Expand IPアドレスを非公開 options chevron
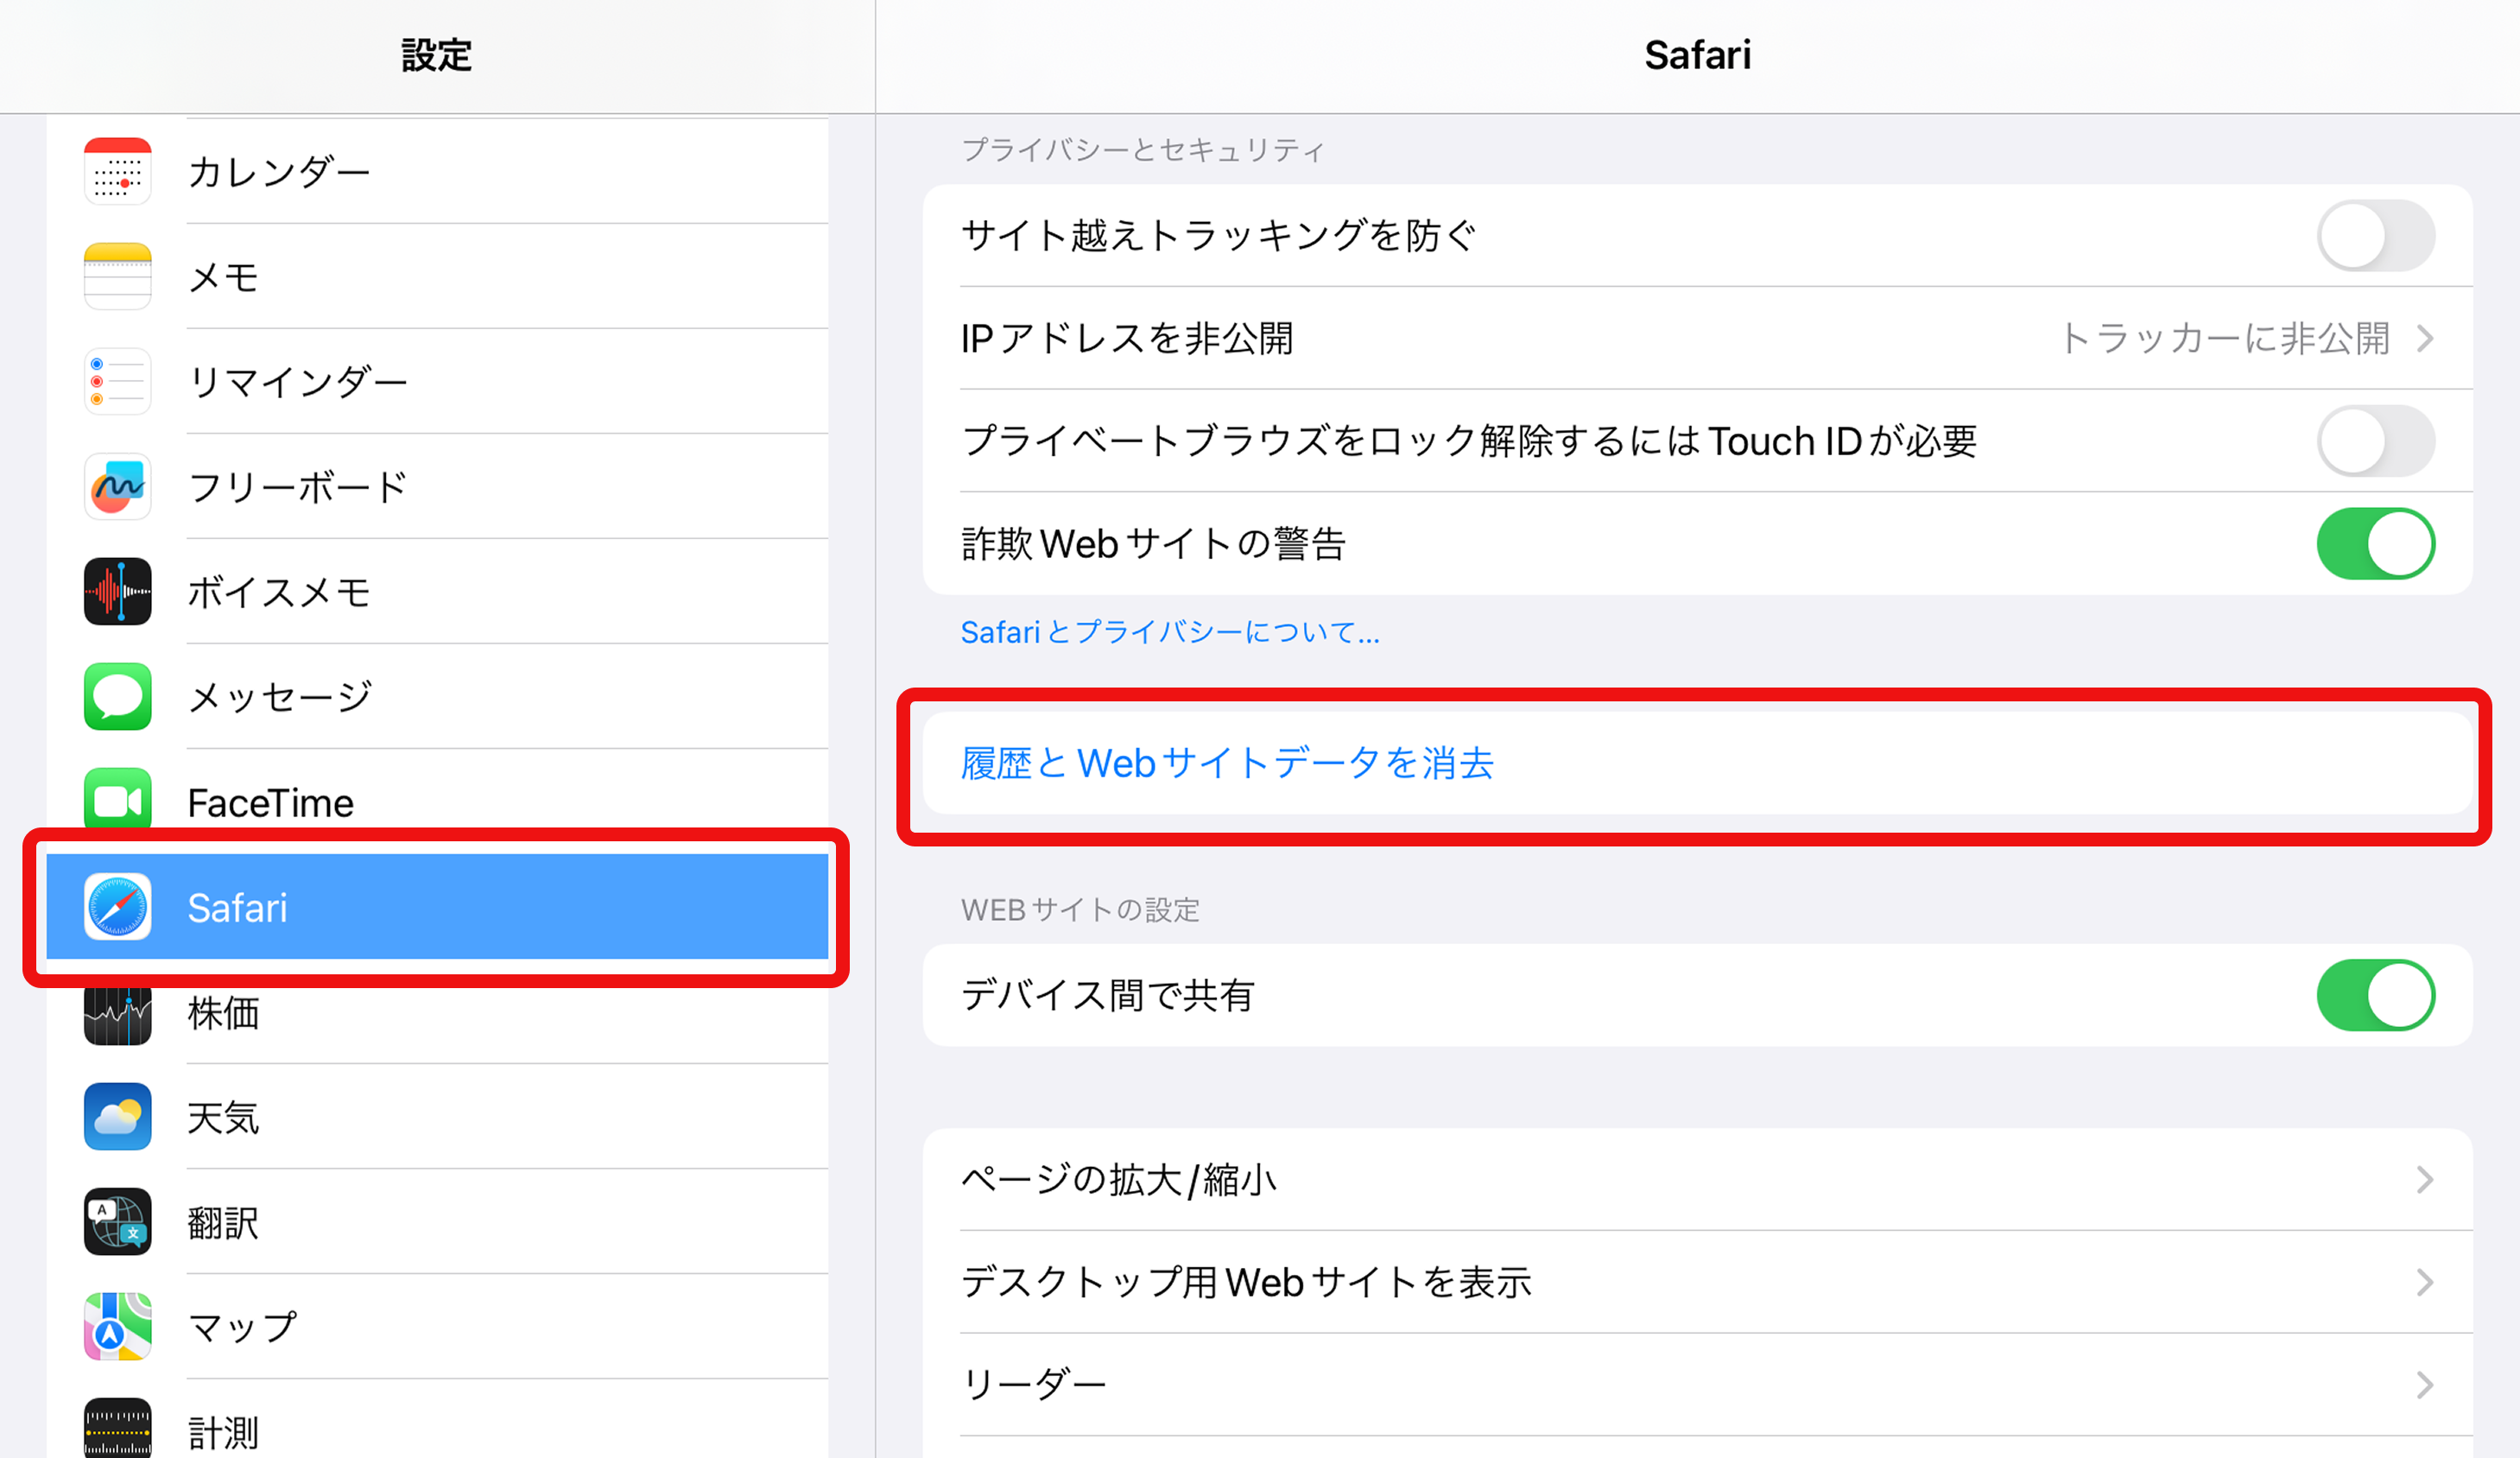Screen dimensions: 2520x1458 click(2424, 339)
